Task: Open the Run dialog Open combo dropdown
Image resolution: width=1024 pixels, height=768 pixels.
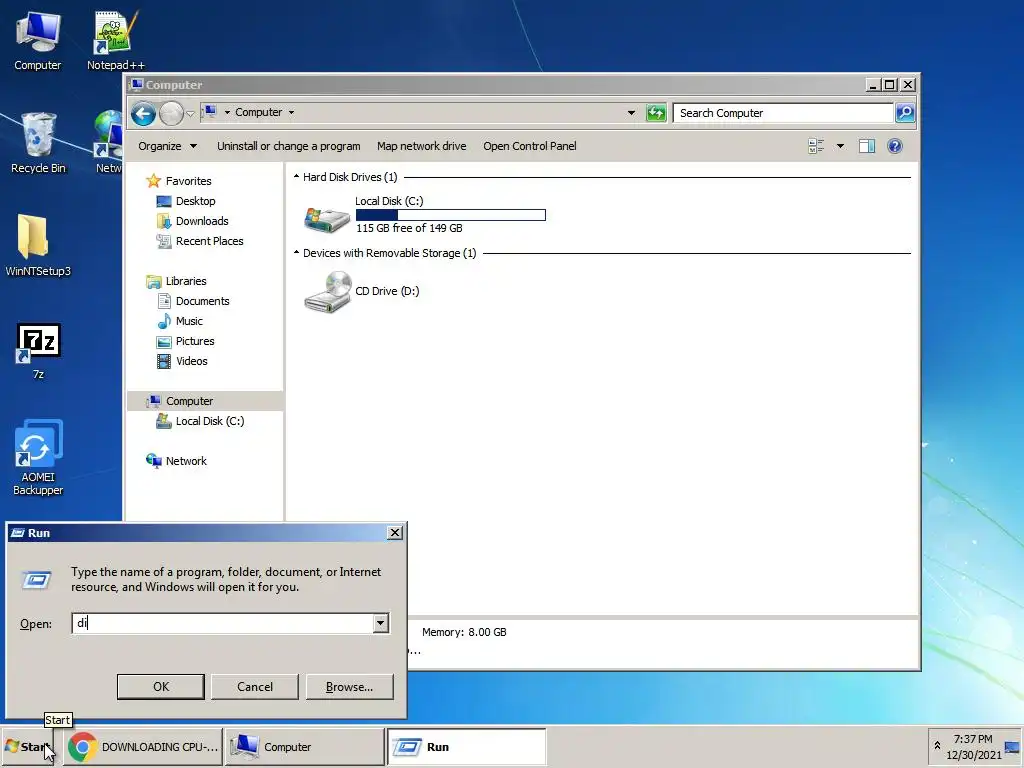Action: coord(380,623)
